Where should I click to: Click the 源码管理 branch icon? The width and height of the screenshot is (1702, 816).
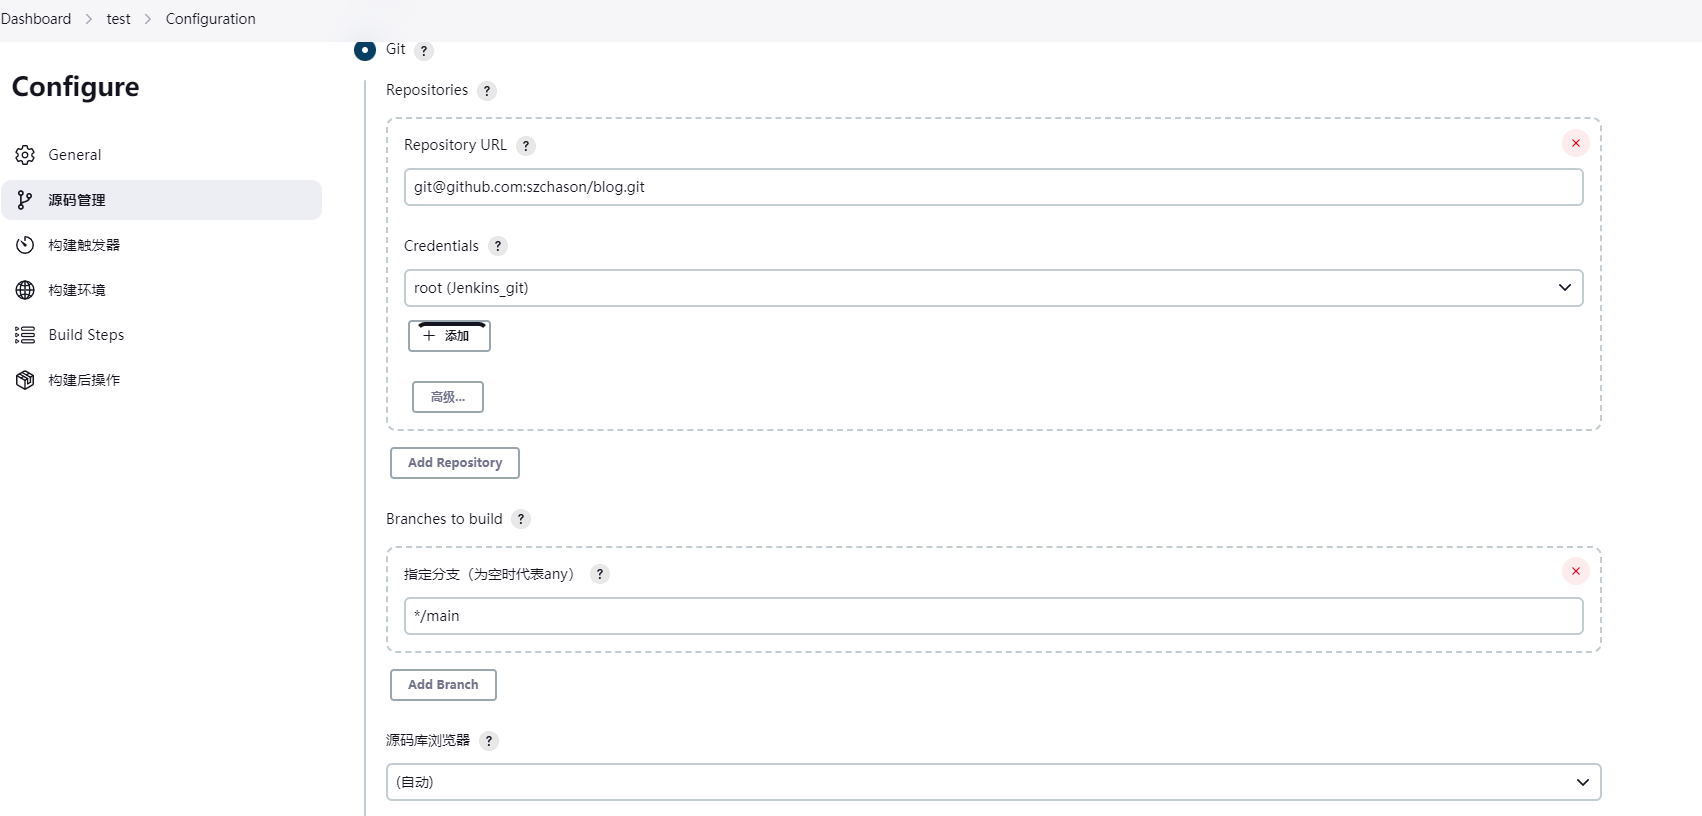25,200
